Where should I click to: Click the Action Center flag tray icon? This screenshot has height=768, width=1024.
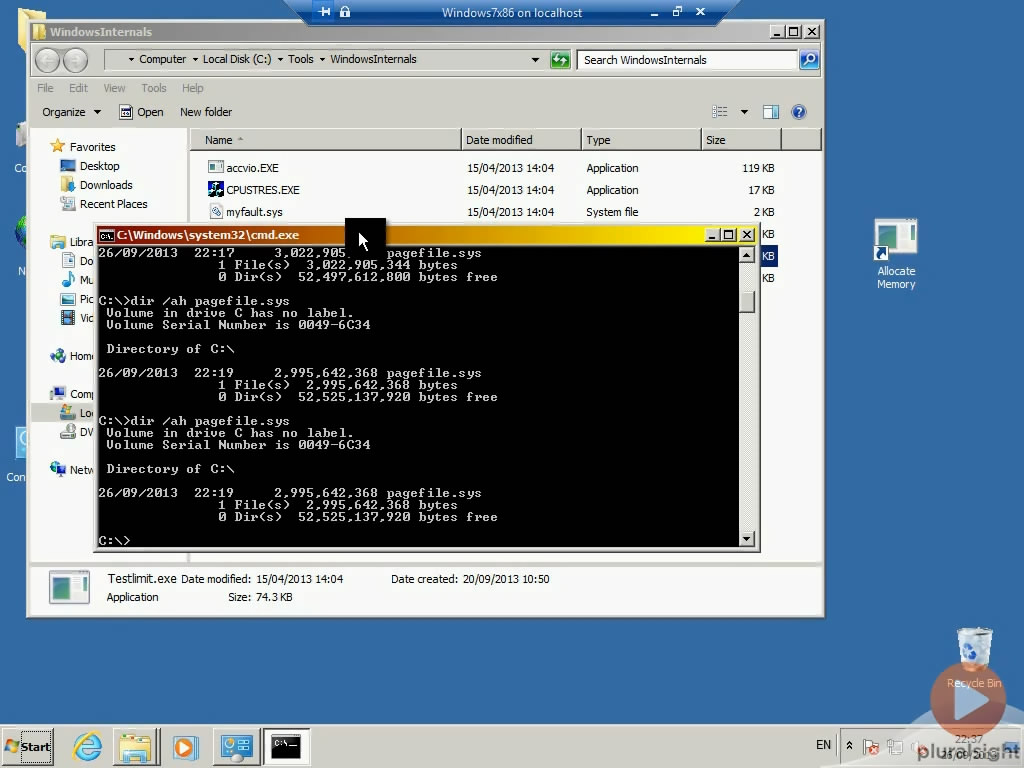871,746
